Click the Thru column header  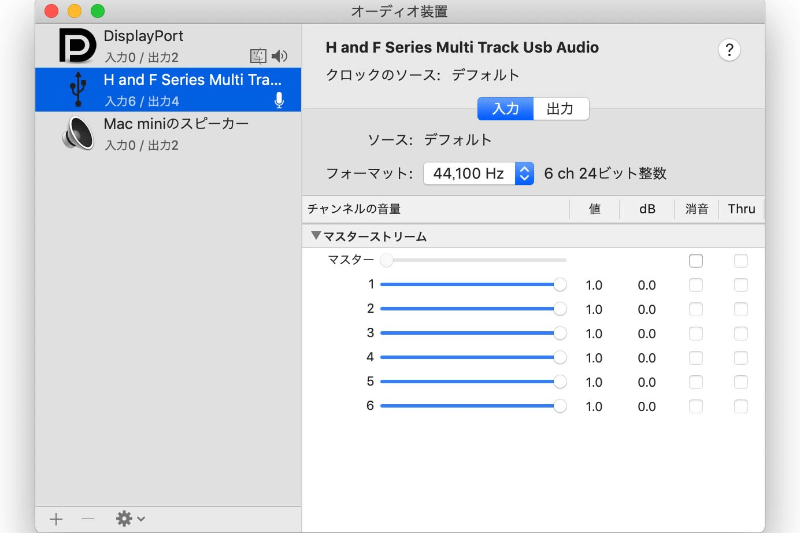741,209
